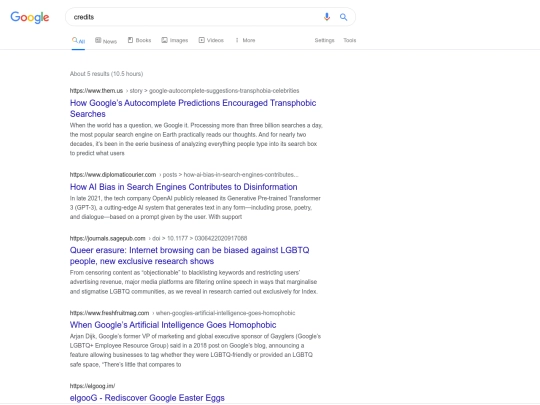Click the diplomaticourier.com URL breadcrumb
The height and width of the screenshot is (405, 540).
(x=184, y=175)
